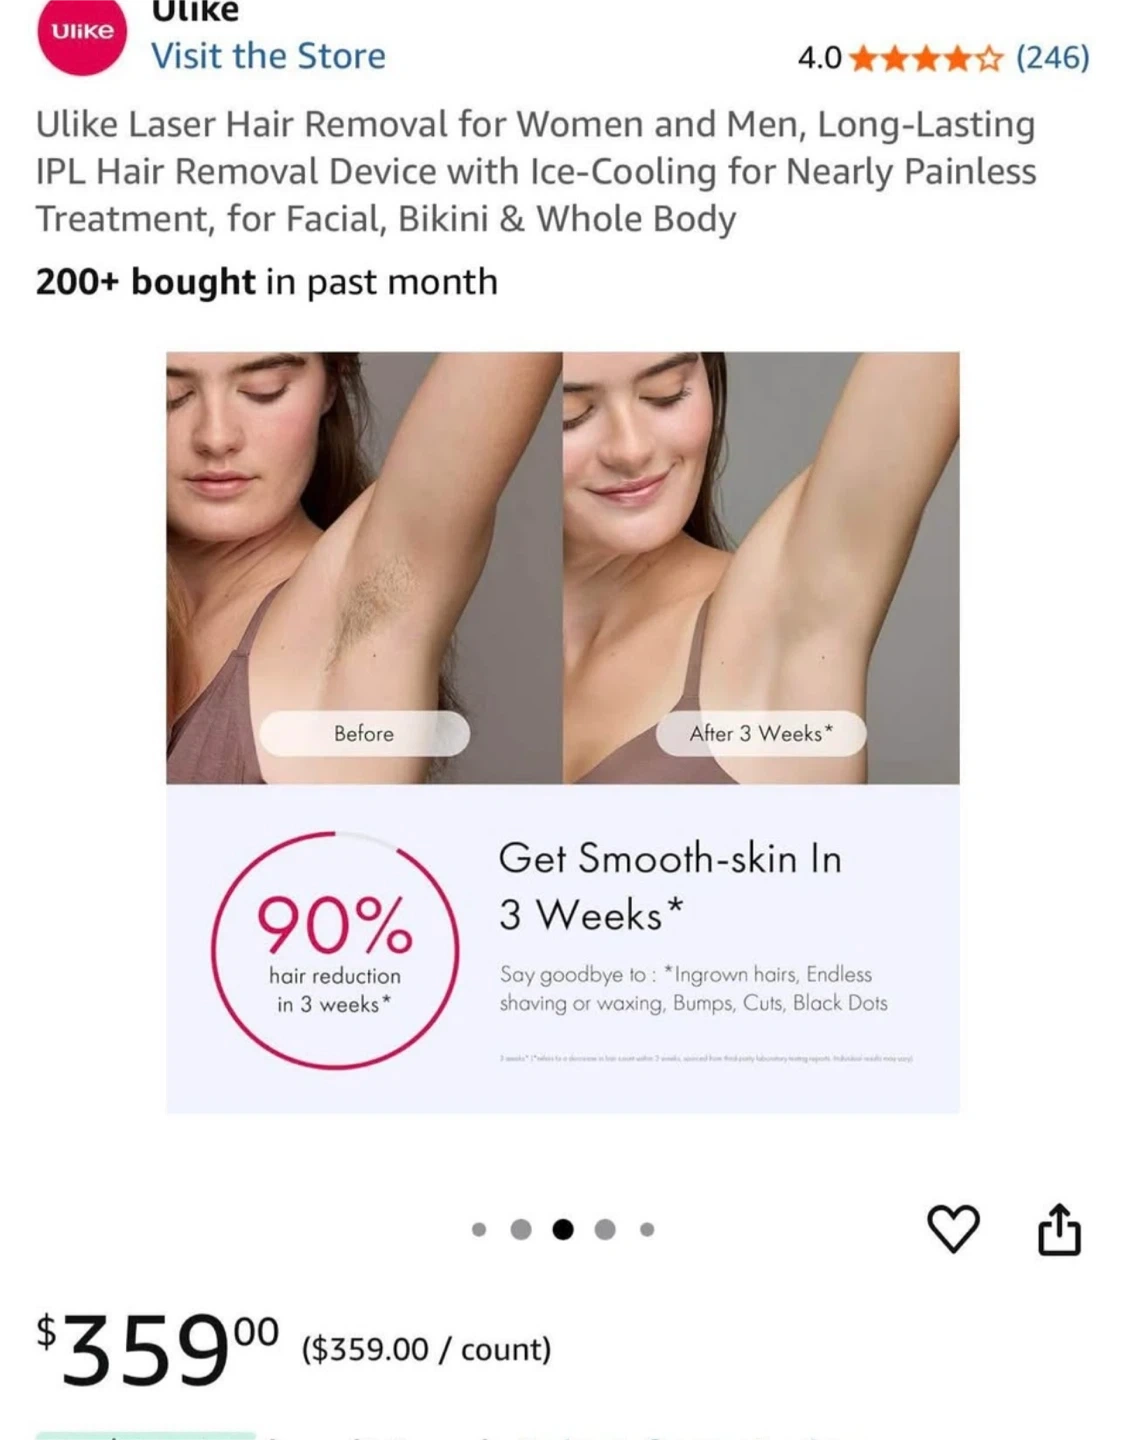Tap the $359.00 price
The width and height of the screenshot is (1128, 1440).
[158, 1351]
